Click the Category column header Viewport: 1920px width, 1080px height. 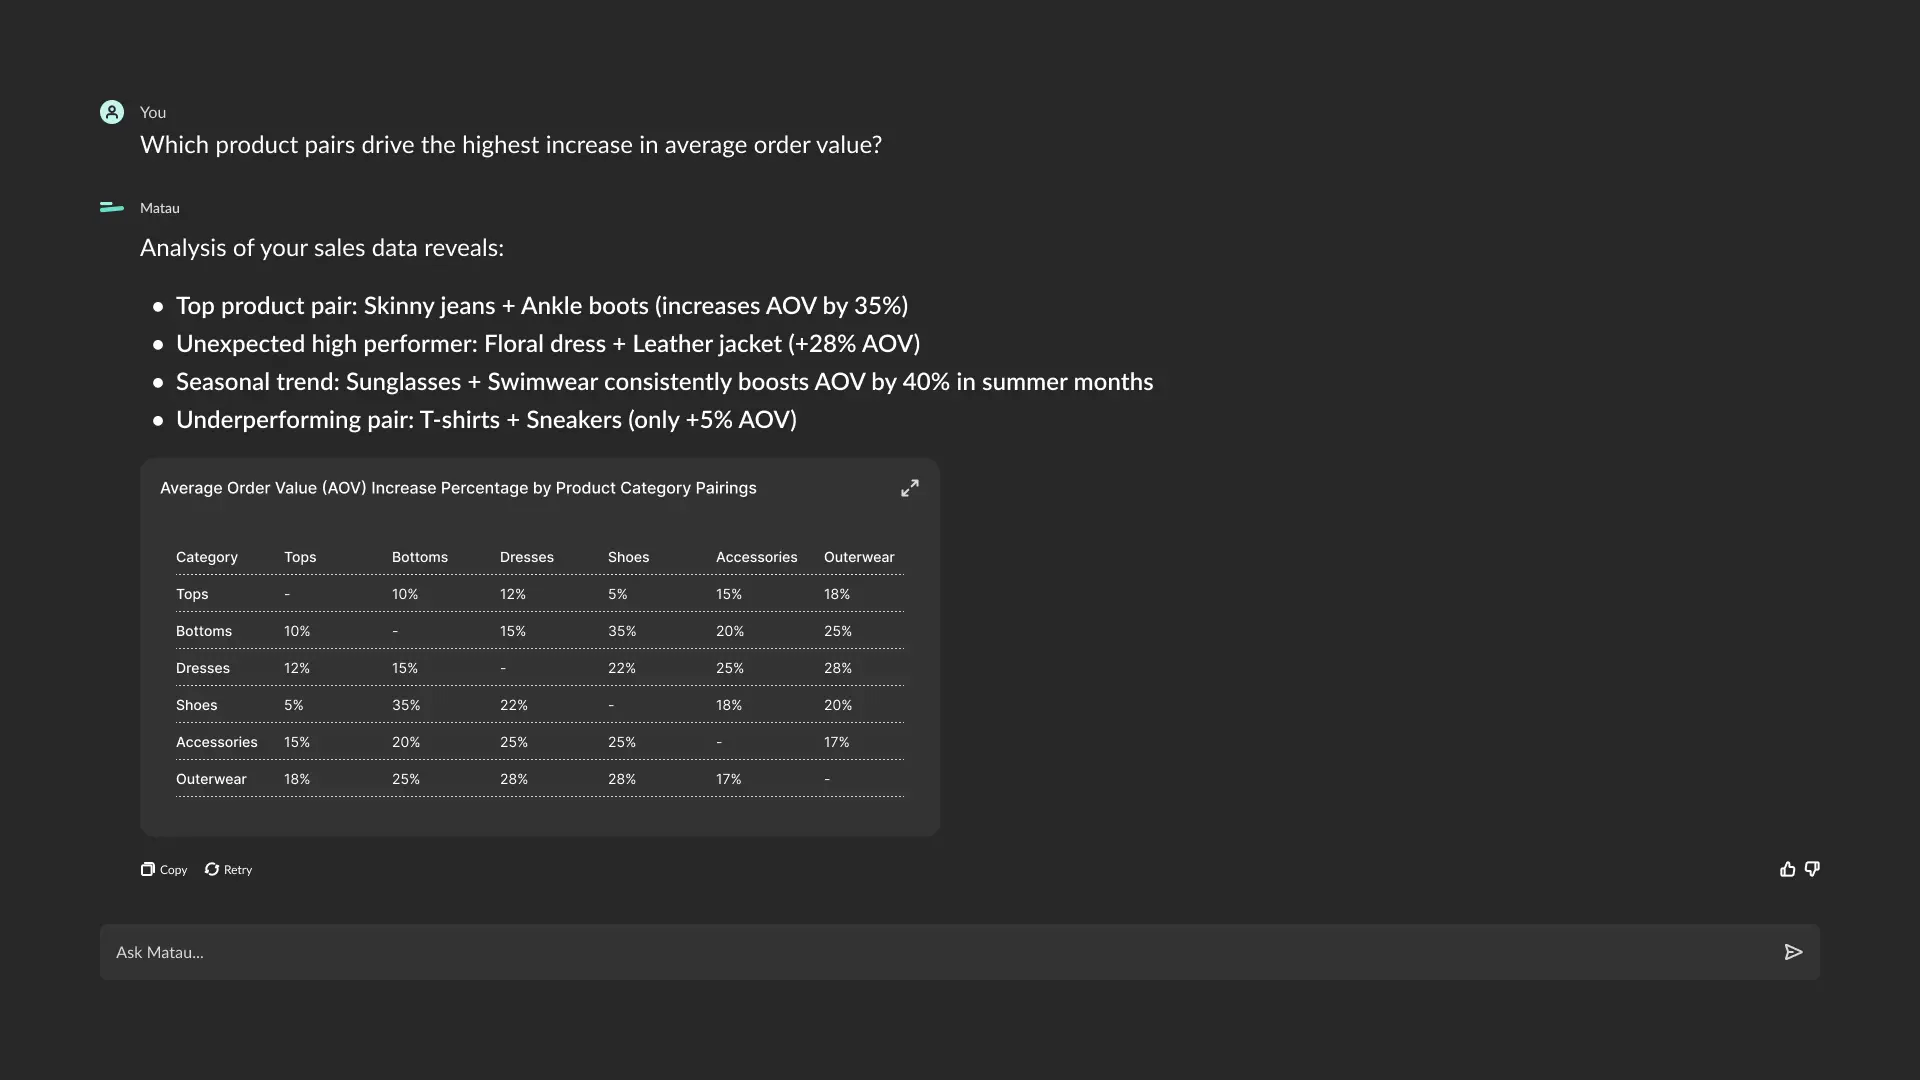click(x=207, y=557)
